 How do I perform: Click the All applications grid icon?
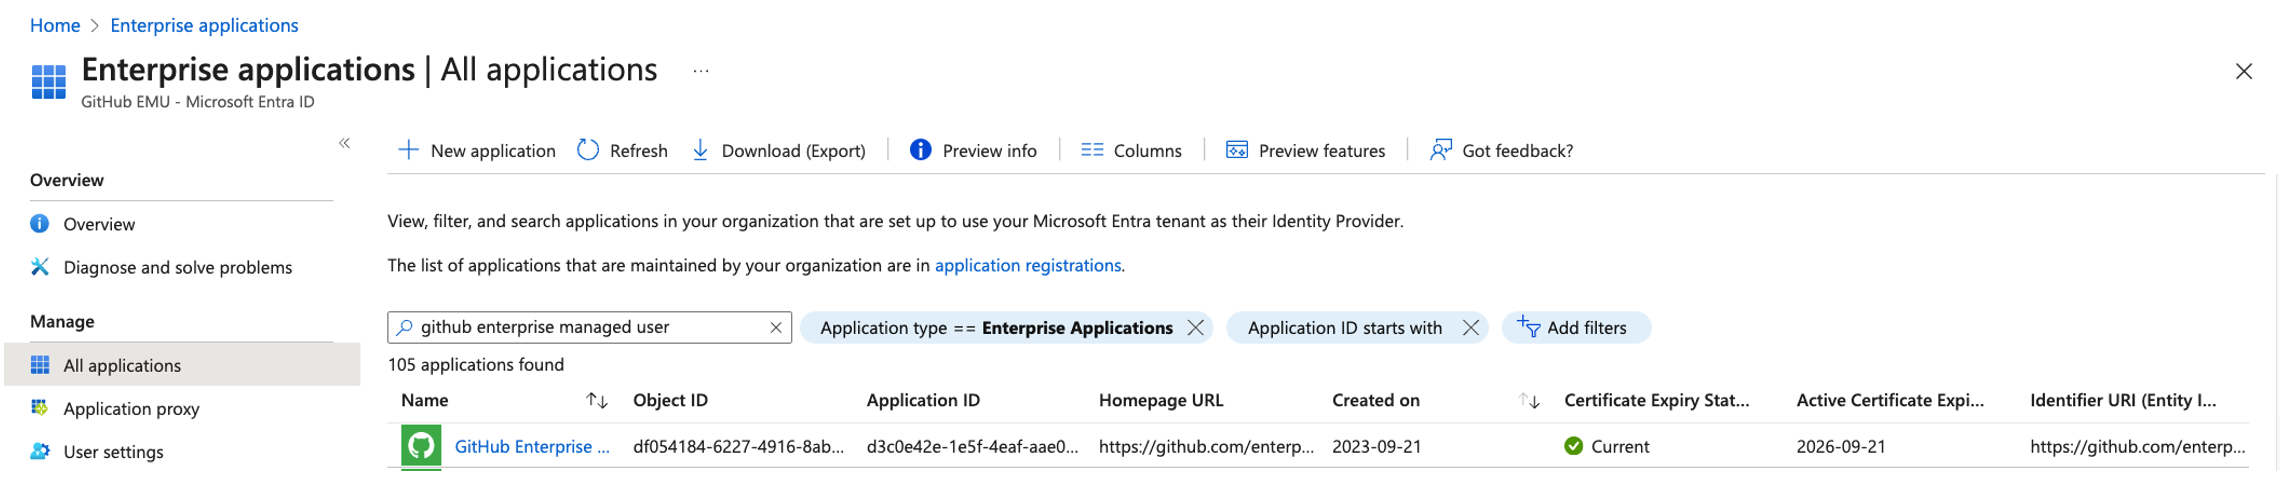[40, 365]
